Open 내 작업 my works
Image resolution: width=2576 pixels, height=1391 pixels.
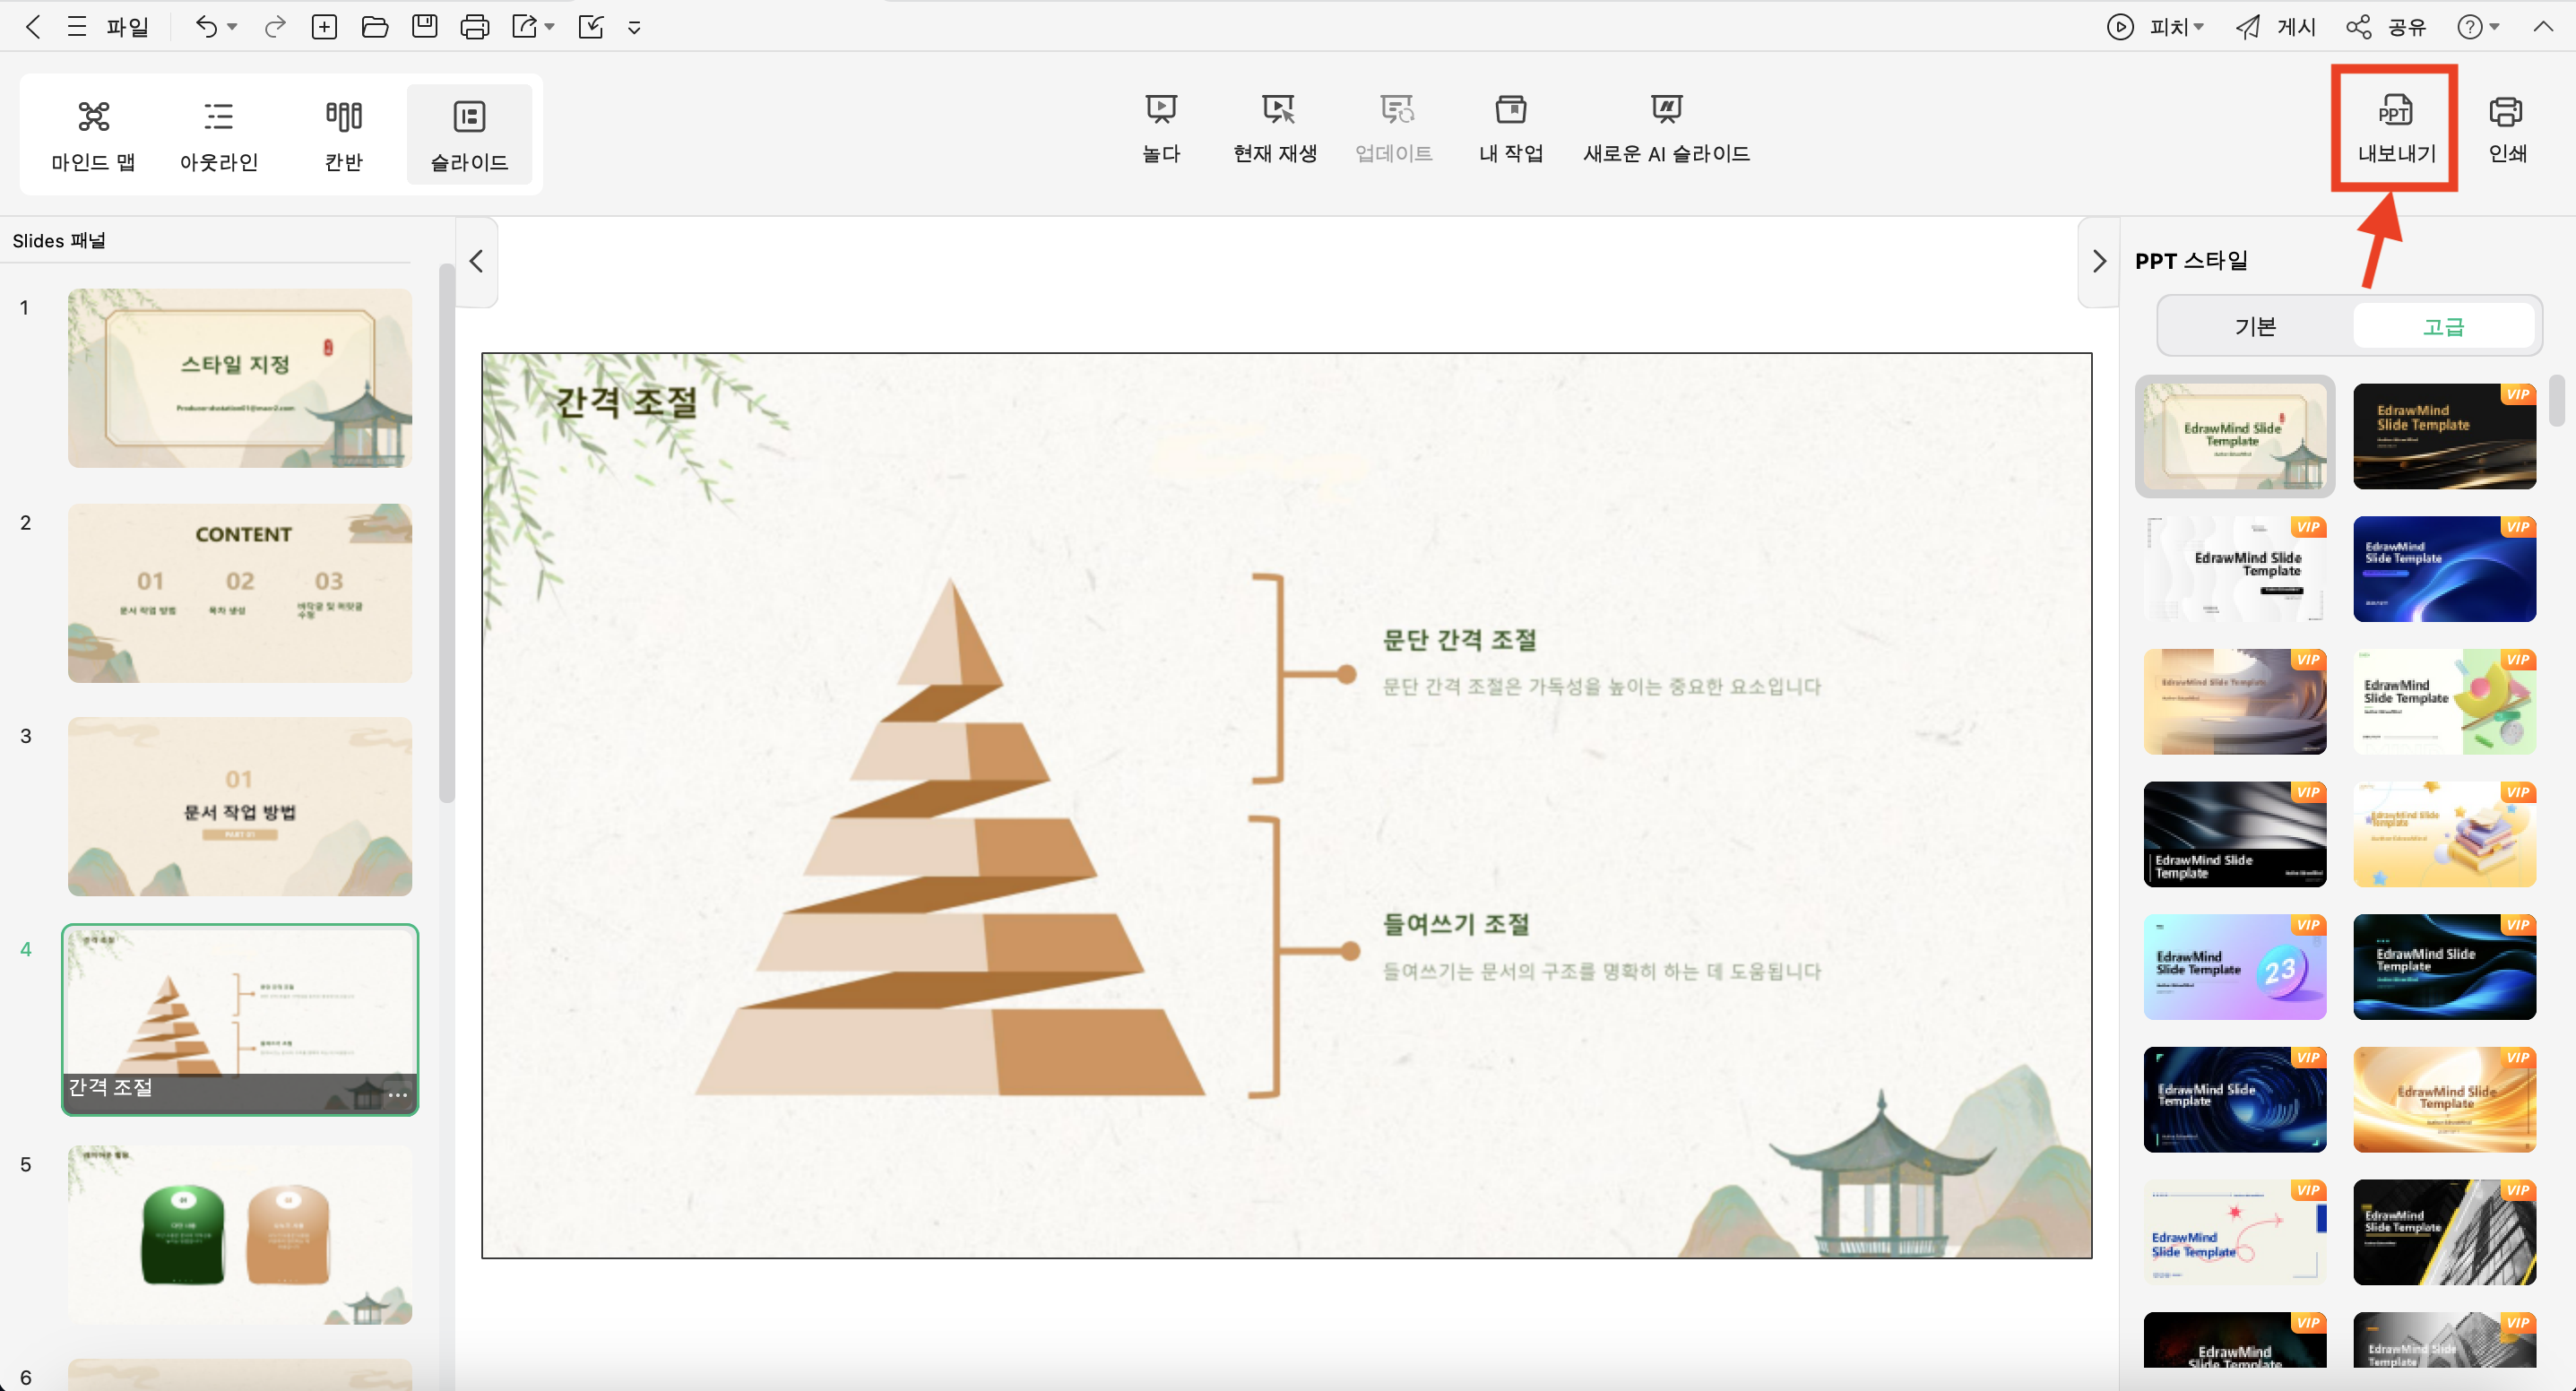[x=1511, y=128]
